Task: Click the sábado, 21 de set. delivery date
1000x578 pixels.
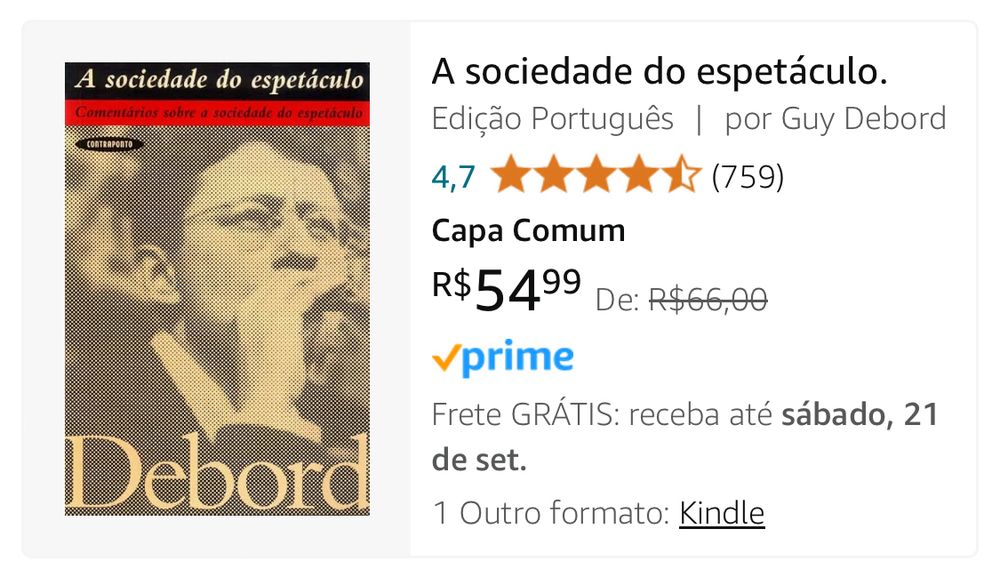Action: 685,437
